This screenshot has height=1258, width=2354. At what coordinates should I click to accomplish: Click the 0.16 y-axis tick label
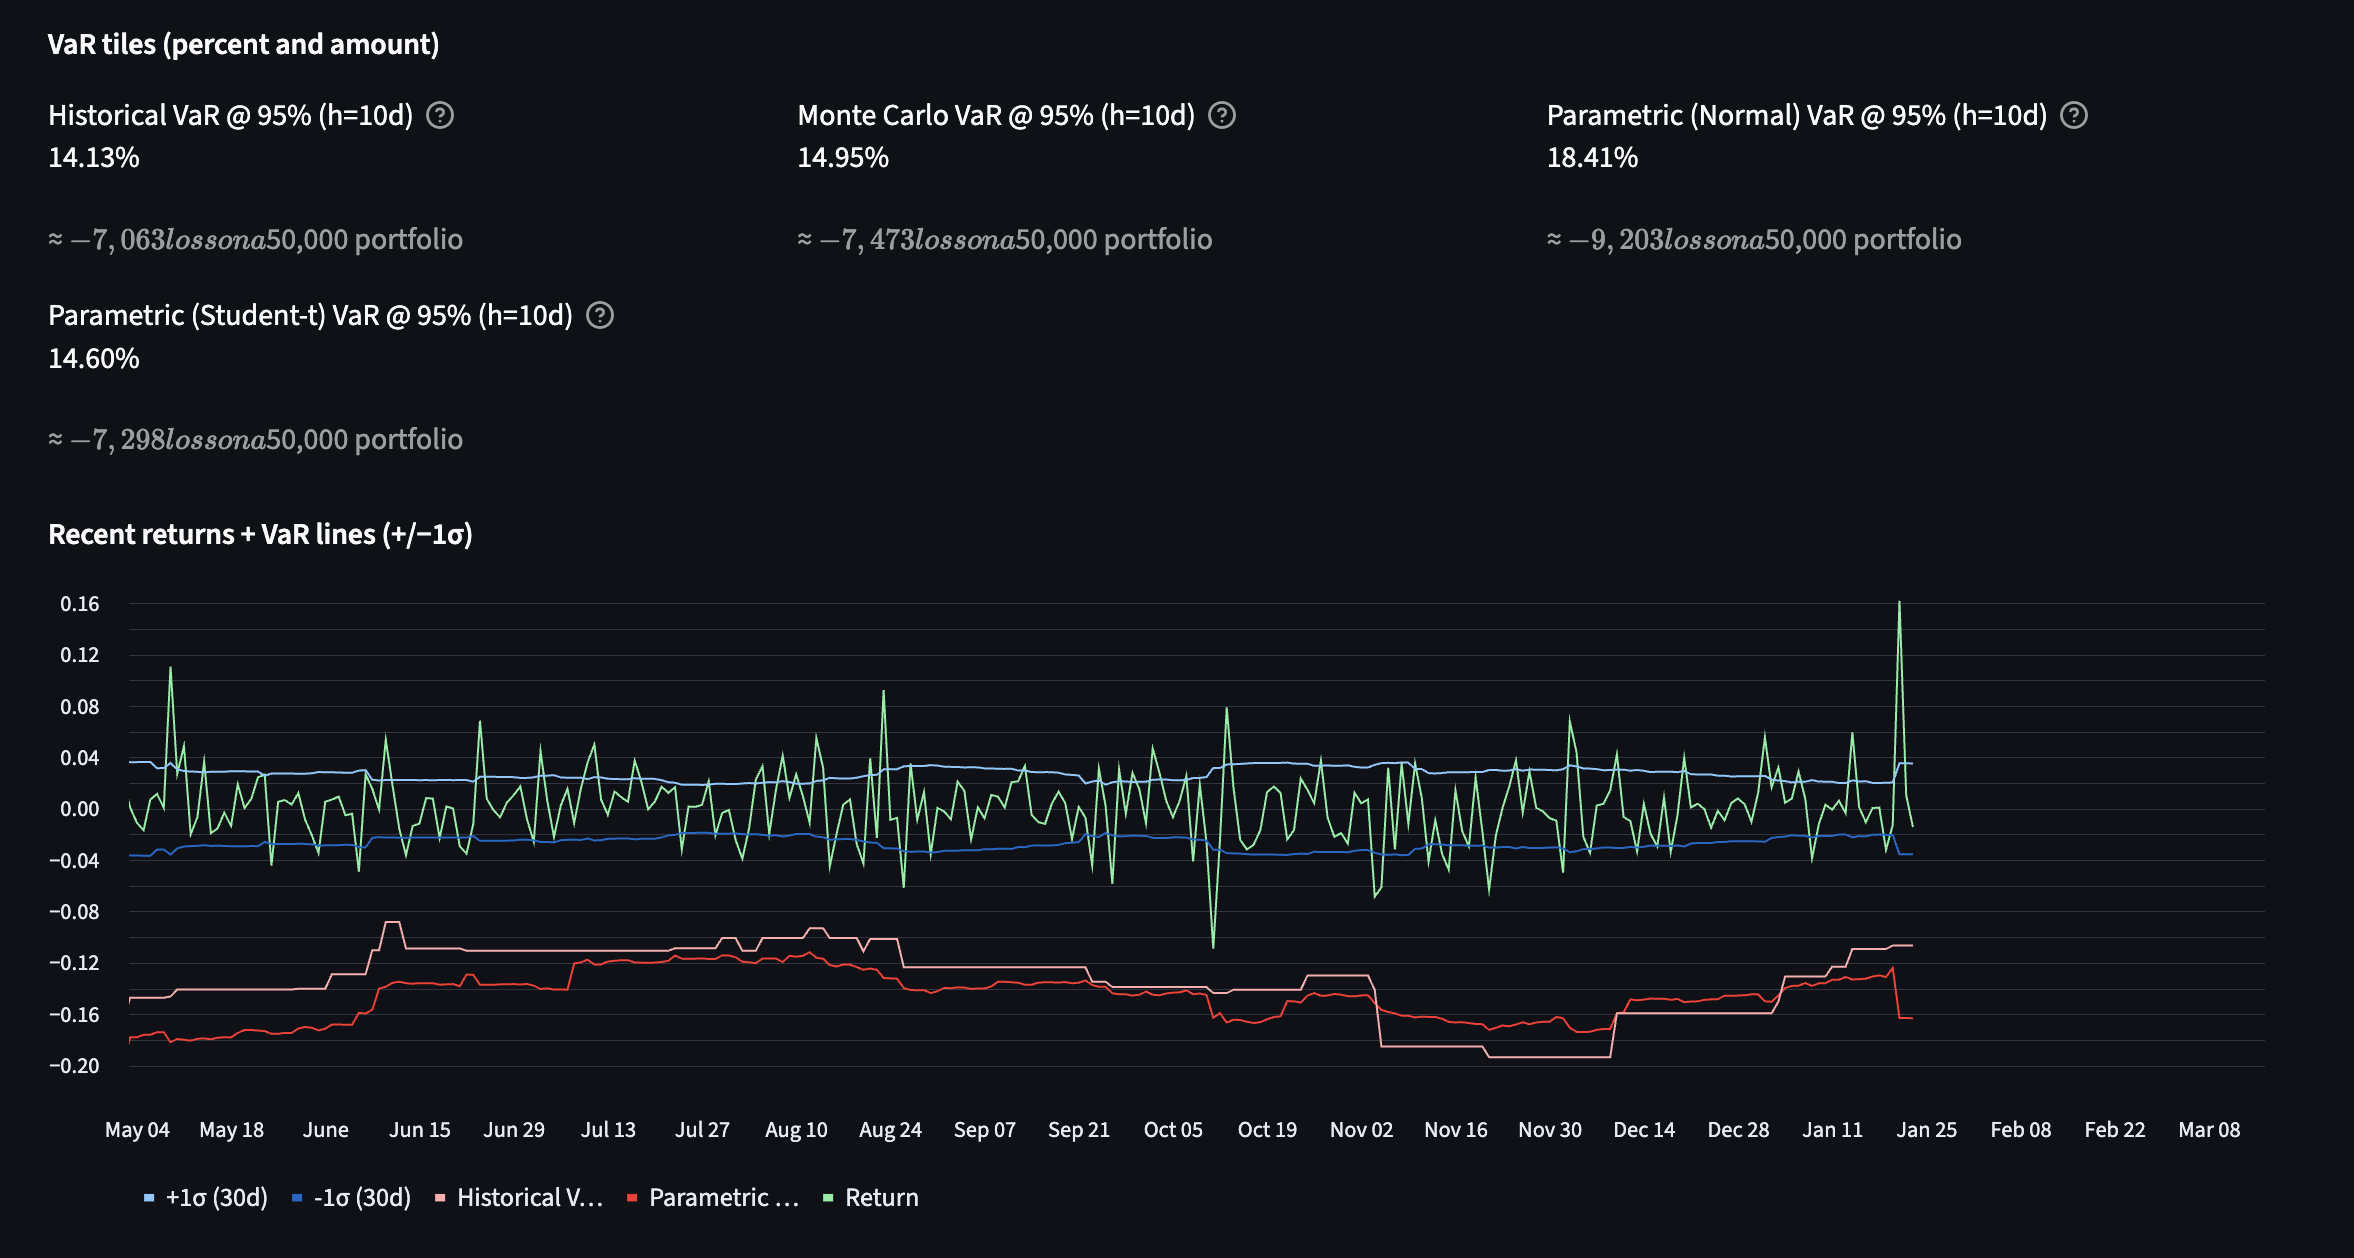[80, 604]
